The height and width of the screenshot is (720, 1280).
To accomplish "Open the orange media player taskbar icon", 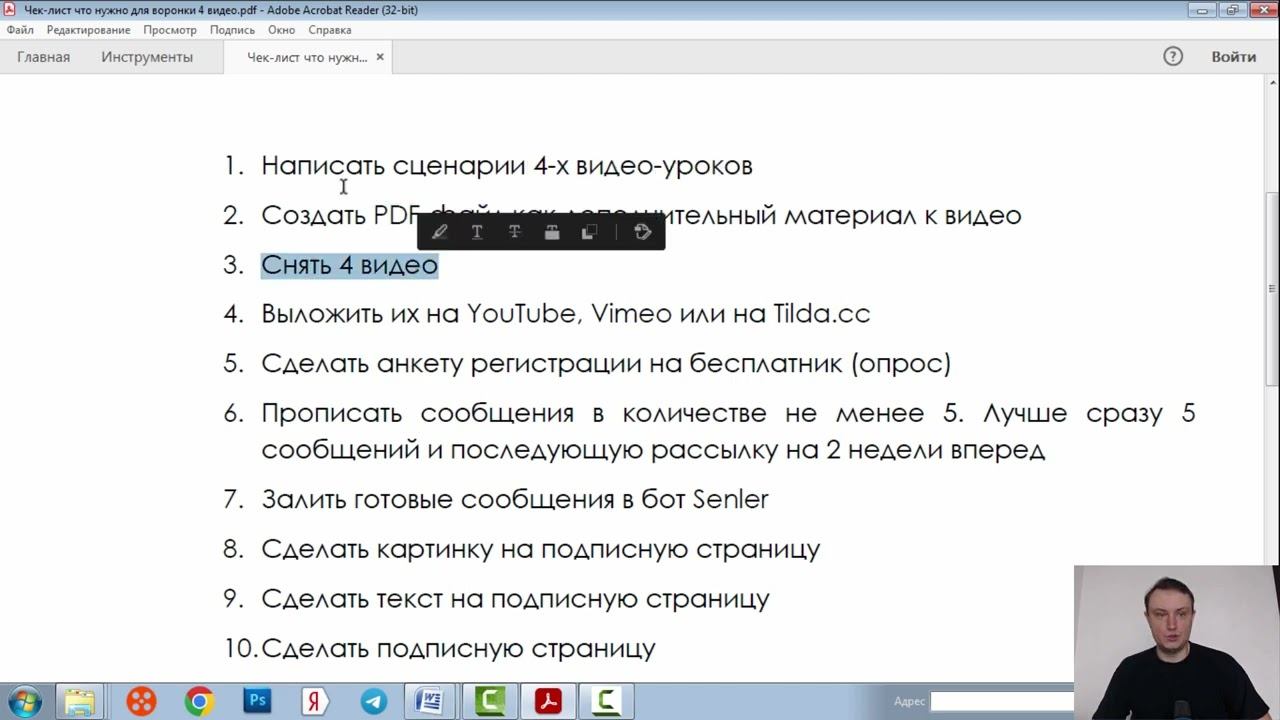I will [x=141, y=701].
